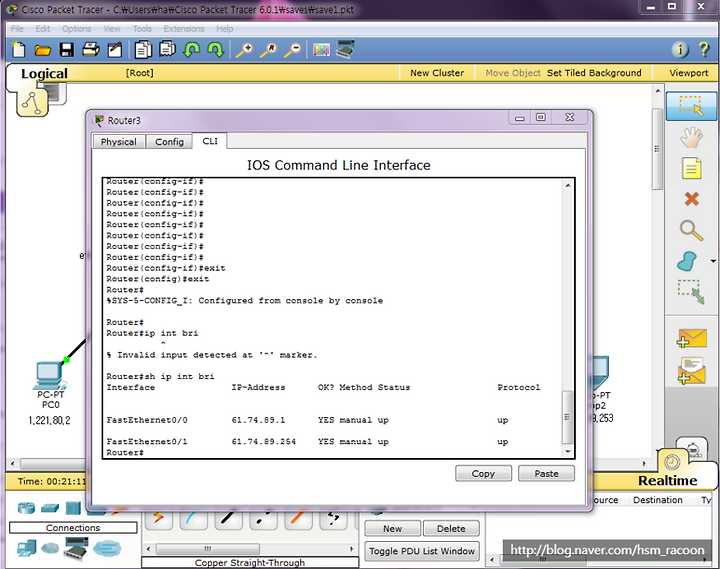Select the End Devices category icon
Viewport: 720px width, 569px height.
[x=27, y=549]
